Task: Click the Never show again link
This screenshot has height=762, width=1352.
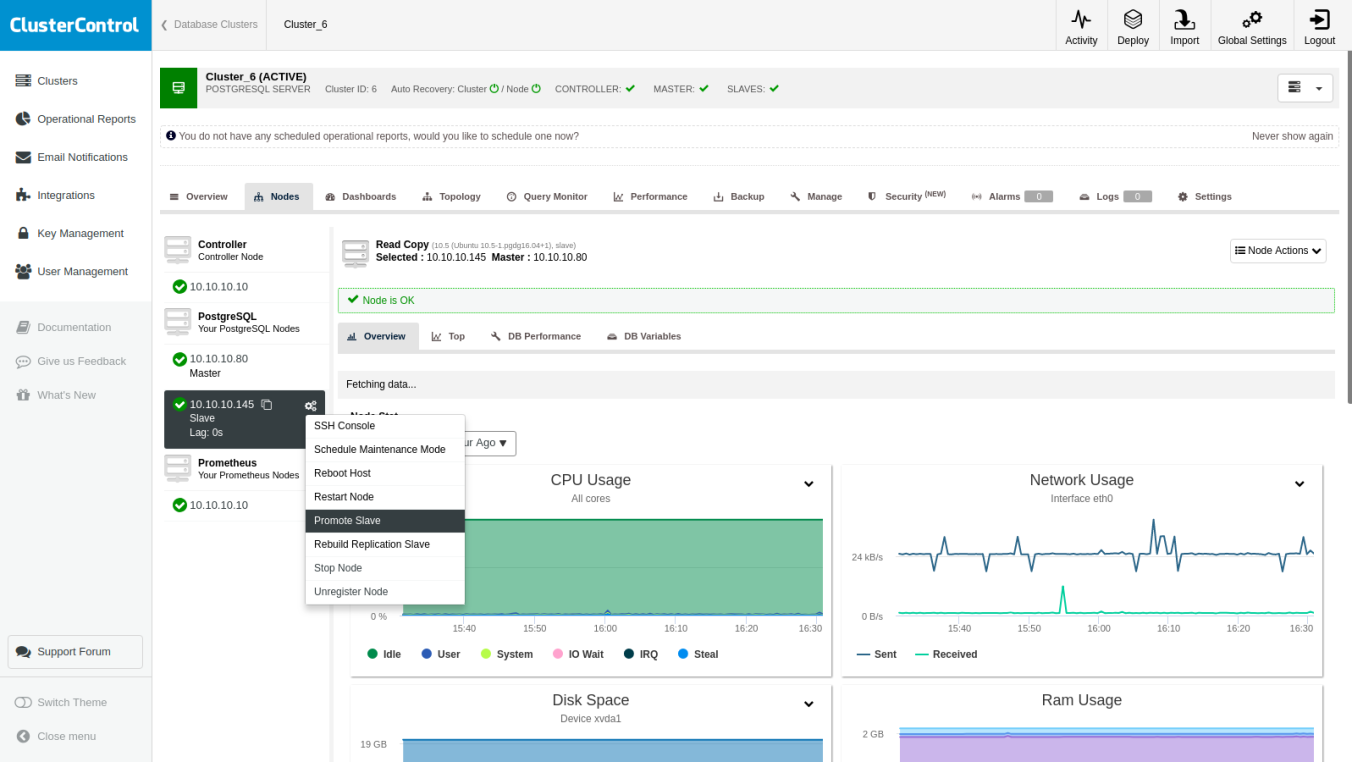Action: [1292, 136]
